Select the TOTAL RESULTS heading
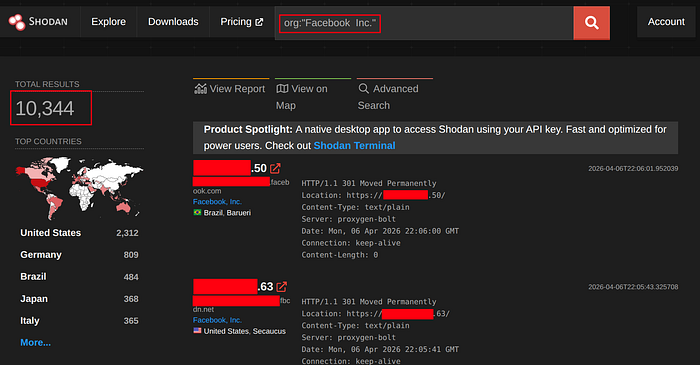 [47, 84]
